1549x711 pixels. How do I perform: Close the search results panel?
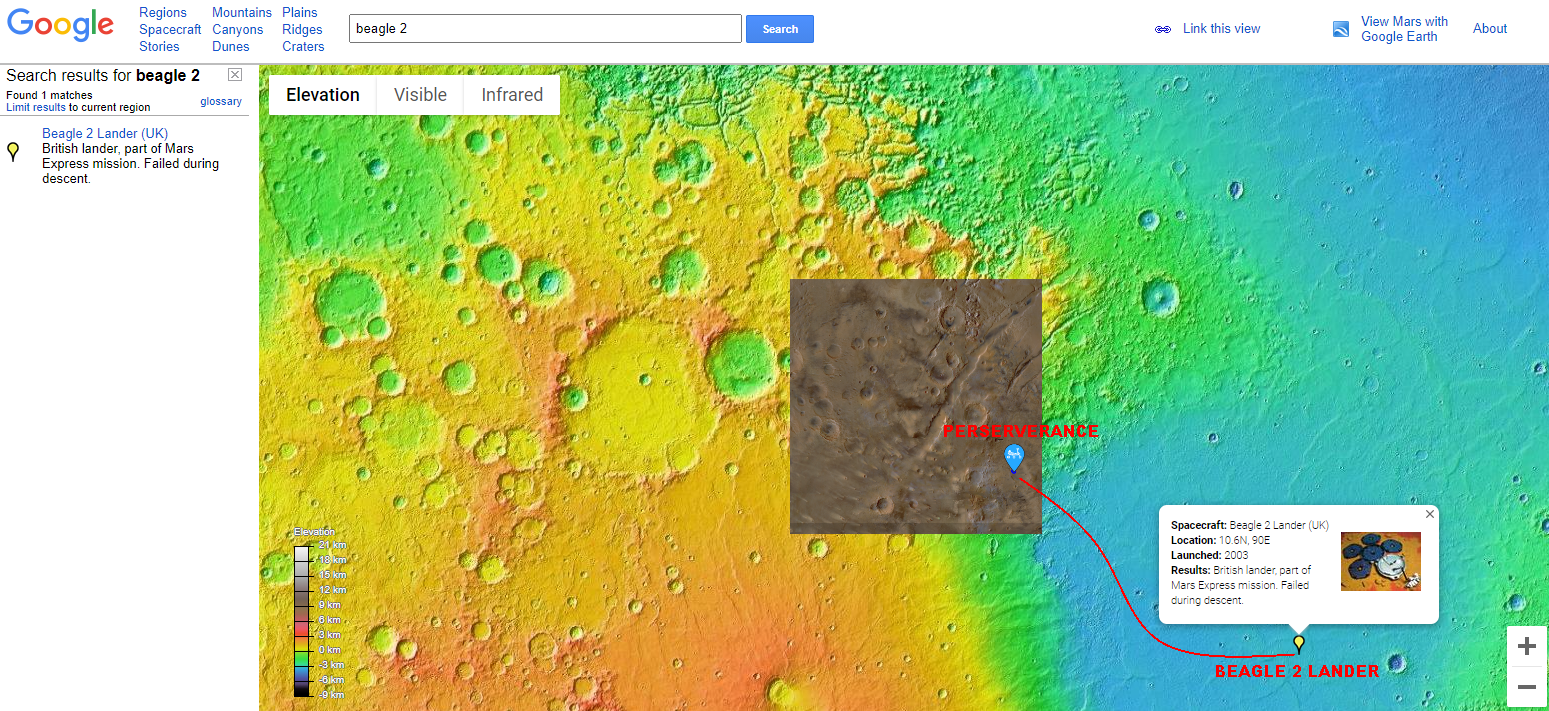coord(235,75)
